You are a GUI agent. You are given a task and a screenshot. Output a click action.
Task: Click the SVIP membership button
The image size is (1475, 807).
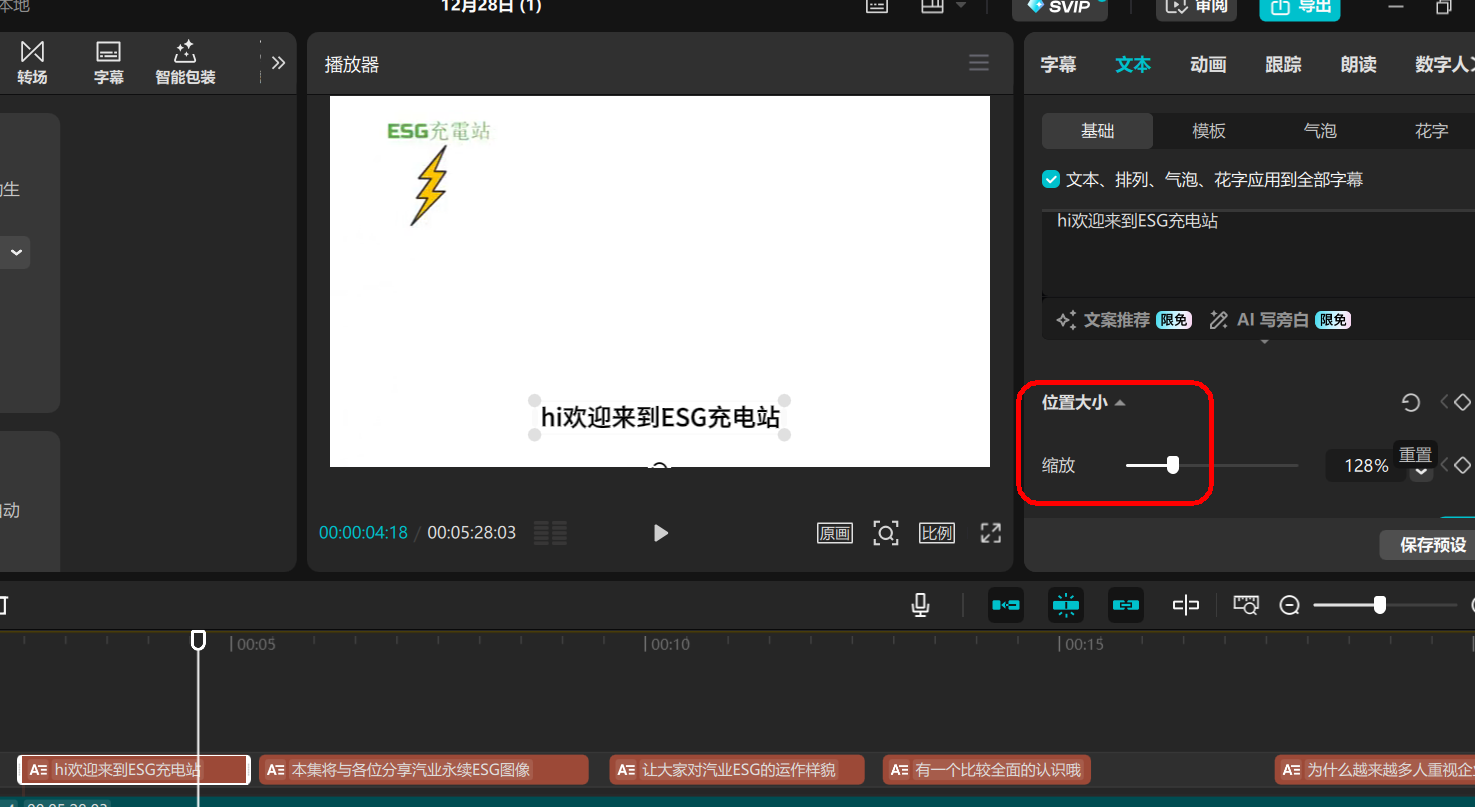pyautogui.click(x=1060, y=8)
